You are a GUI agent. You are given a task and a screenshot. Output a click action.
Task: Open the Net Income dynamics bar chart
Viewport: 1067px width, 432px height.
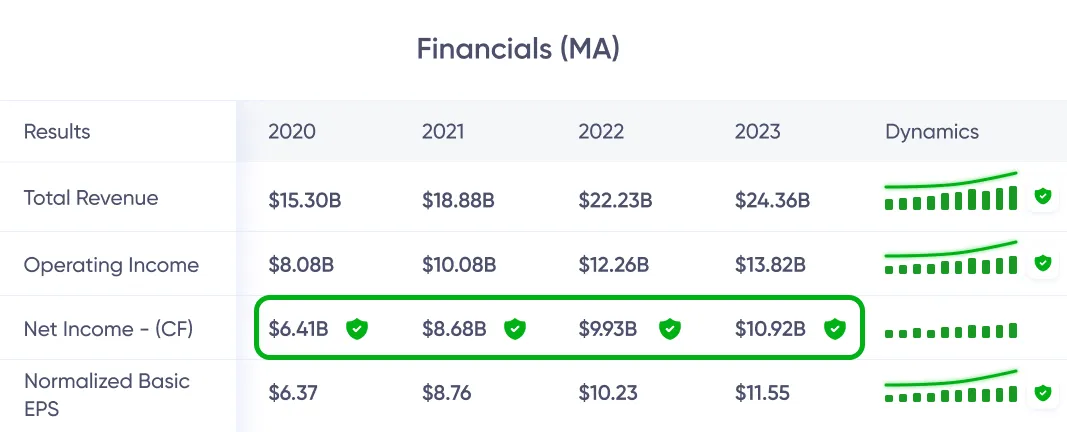(x=950, y=330)
